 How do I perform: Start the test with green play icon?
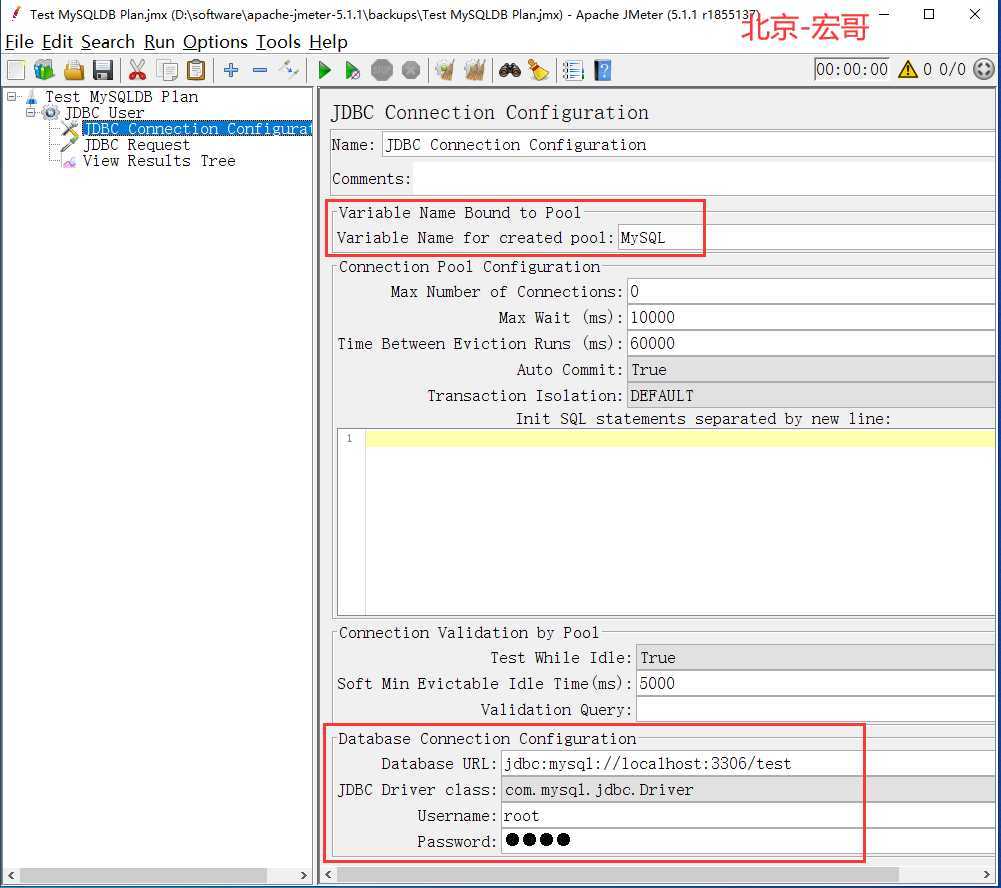coord(324,70)
